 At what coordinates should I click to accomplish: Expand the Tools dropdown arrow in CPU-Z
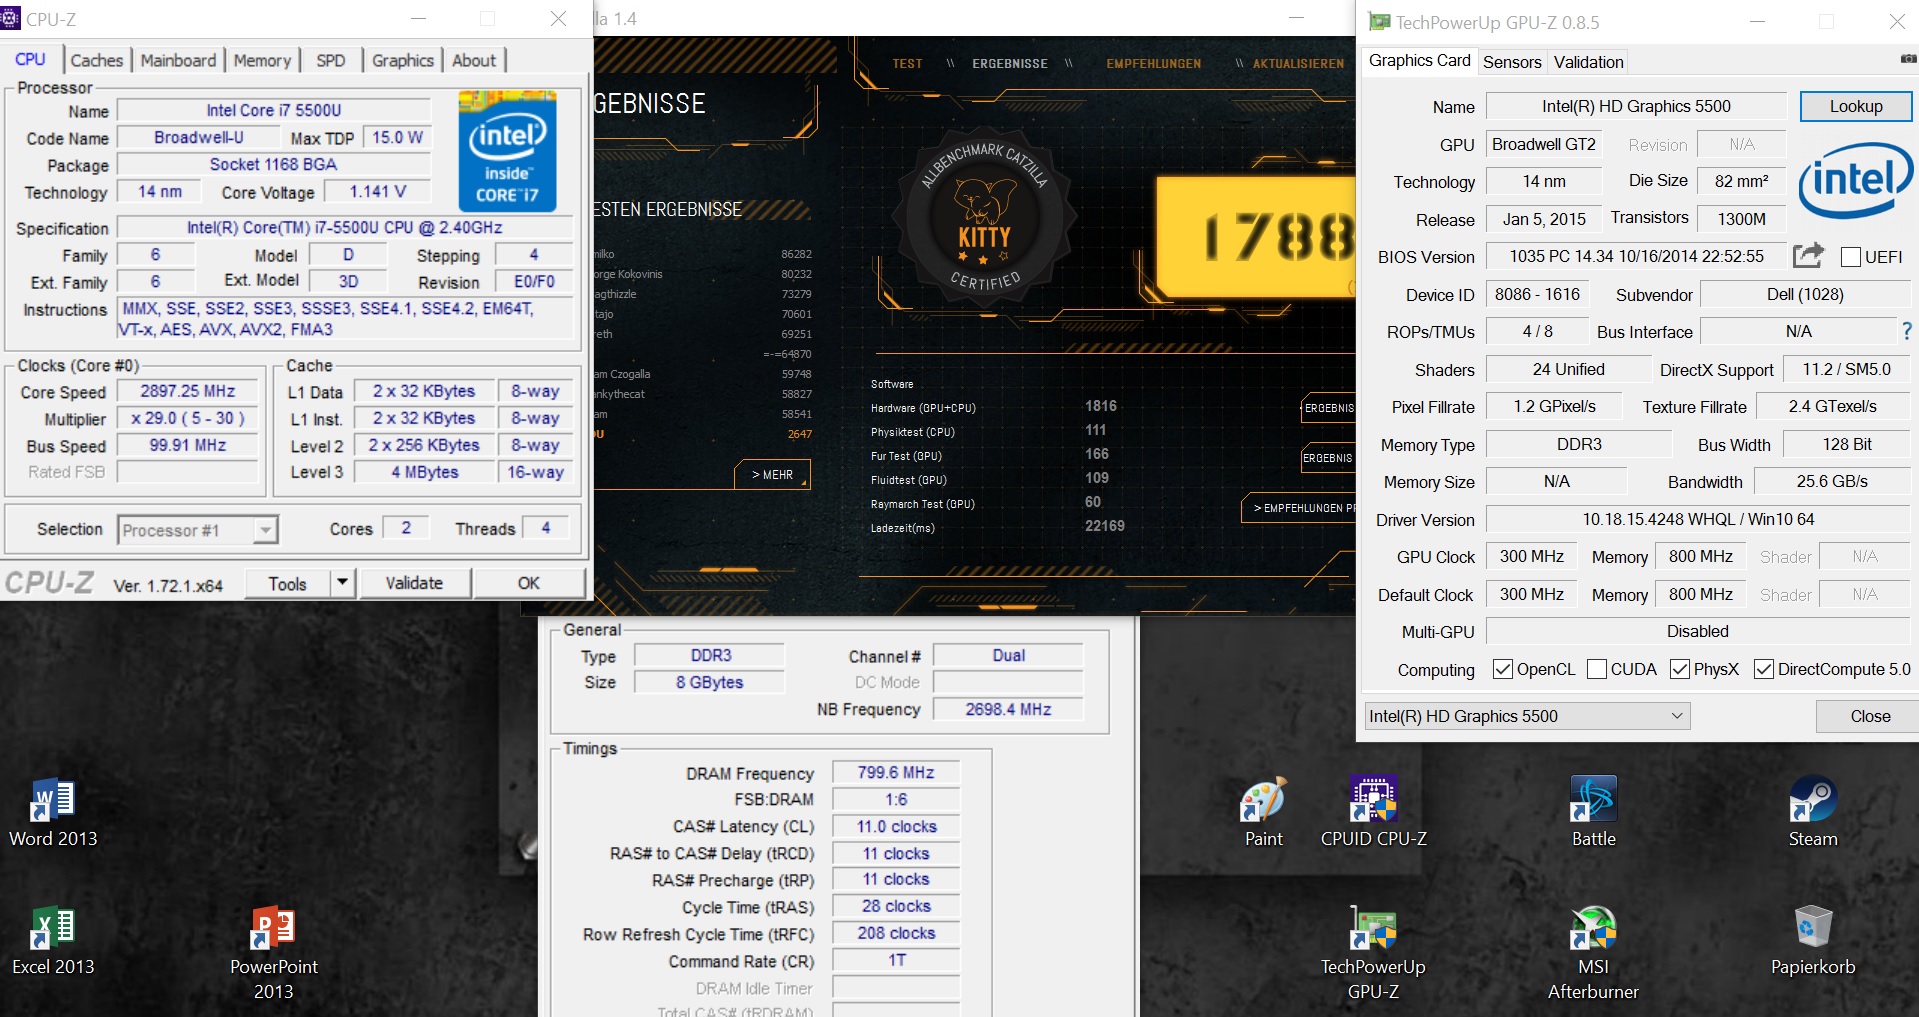coord(342,583)
